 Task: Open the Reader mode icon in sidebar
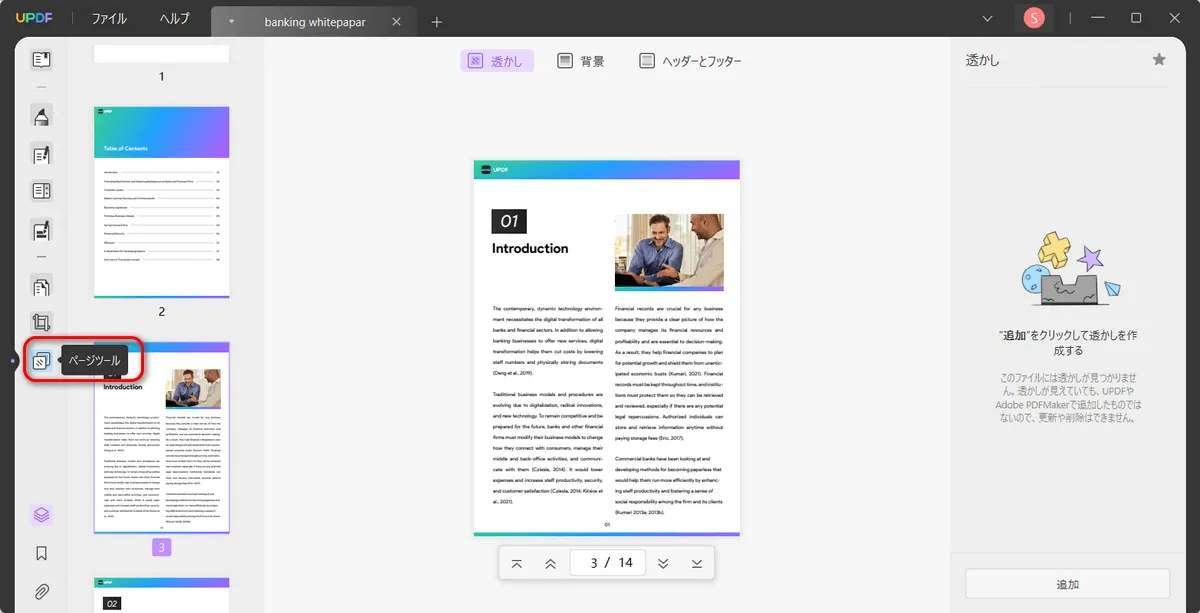[x=41, y=60]
